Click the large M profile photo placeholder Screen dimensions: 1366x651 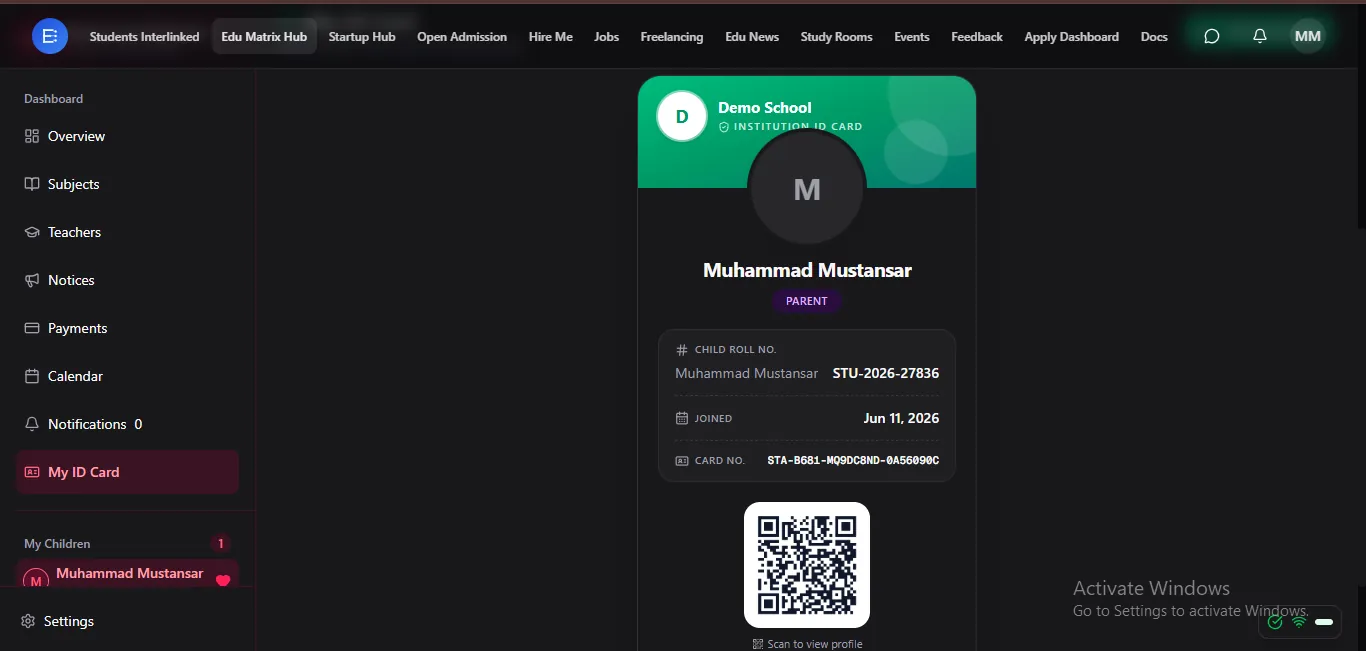[807, 188]
